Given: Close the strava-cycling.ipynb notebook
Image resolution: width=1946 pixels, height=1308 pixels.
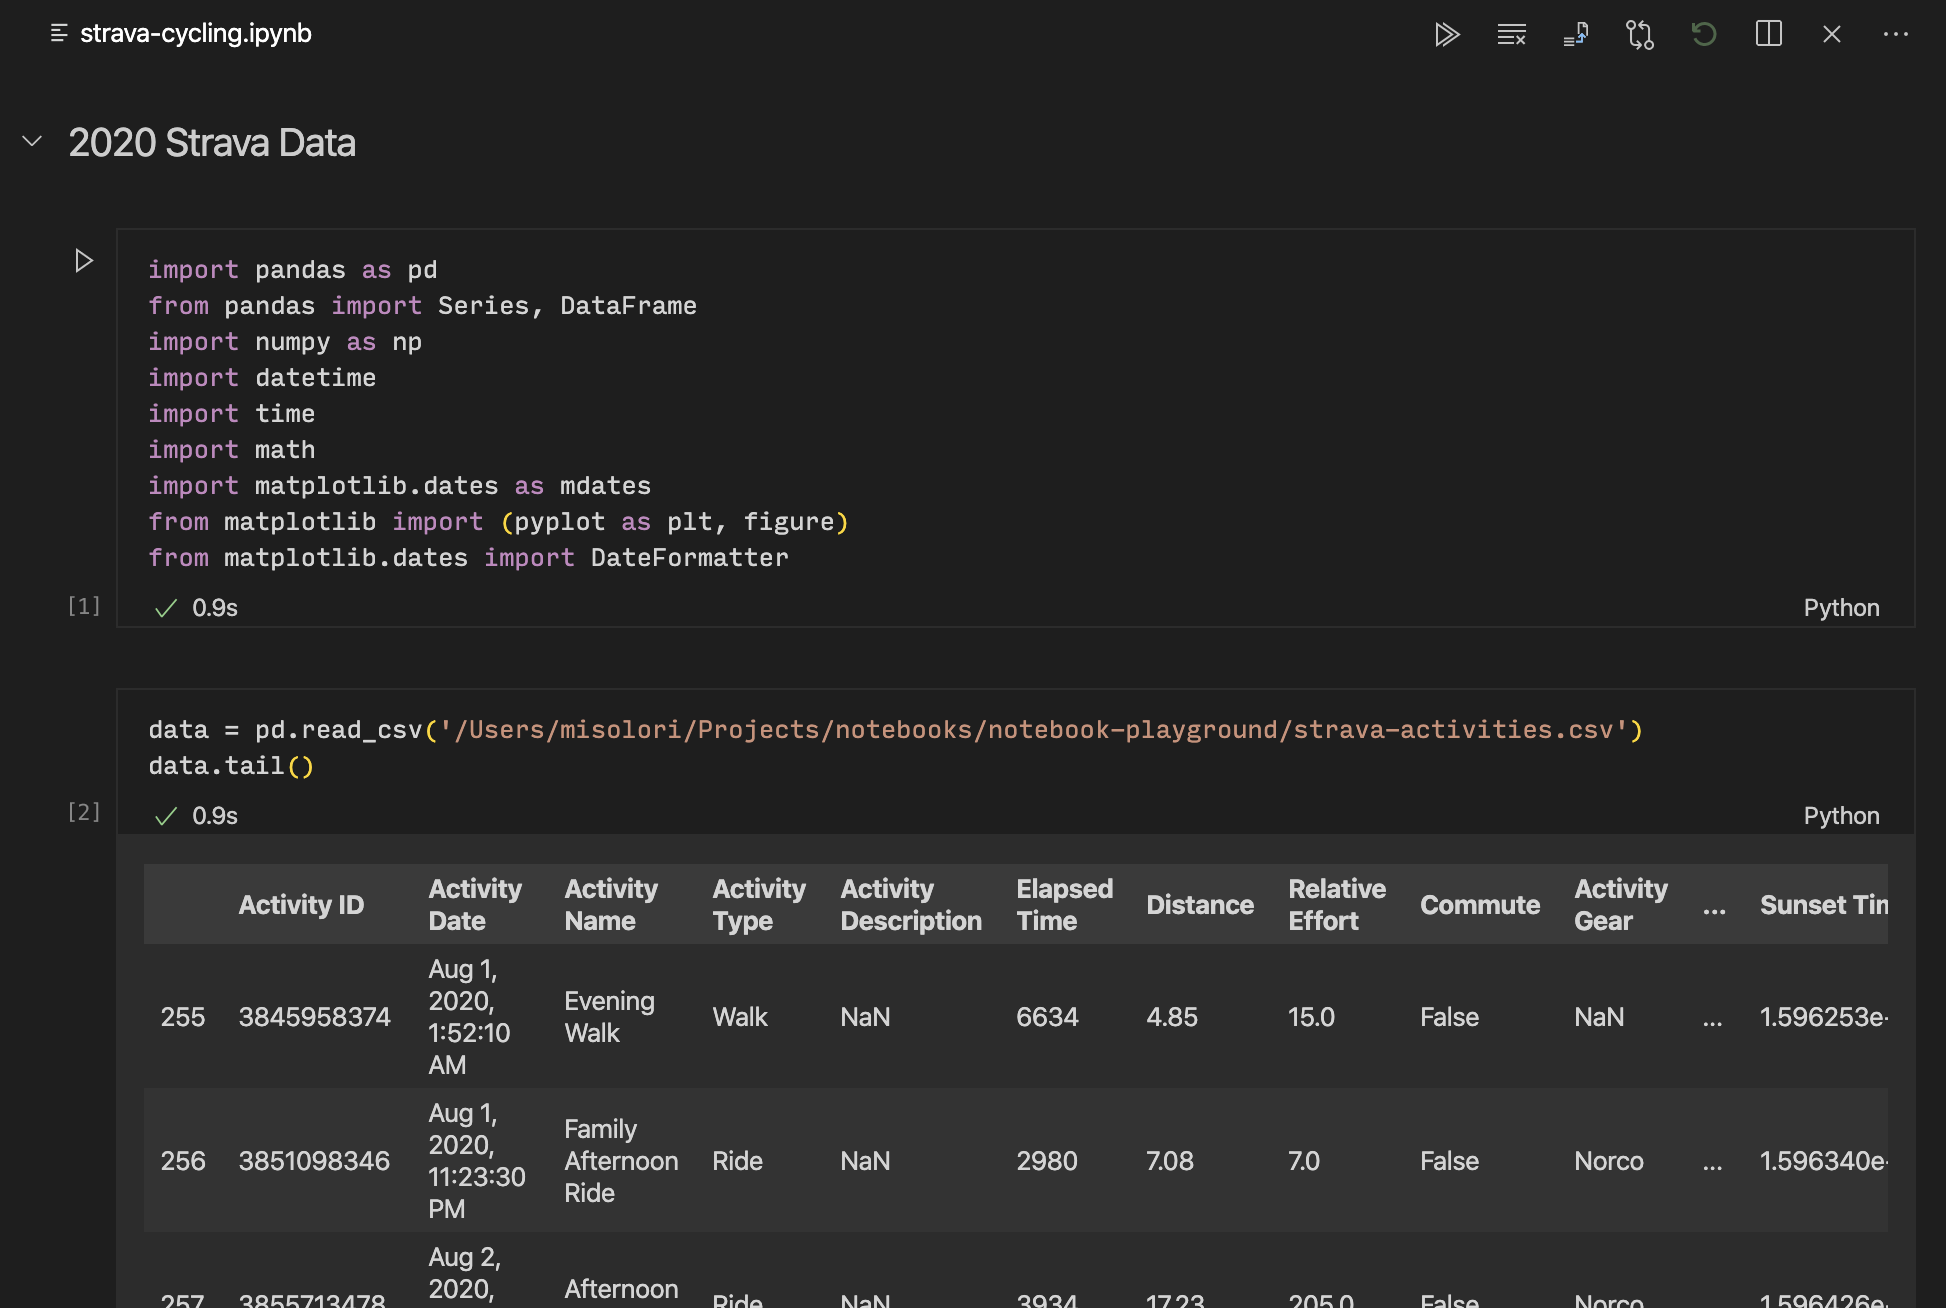Looking at the screenshot, I should click(1831, 34).
